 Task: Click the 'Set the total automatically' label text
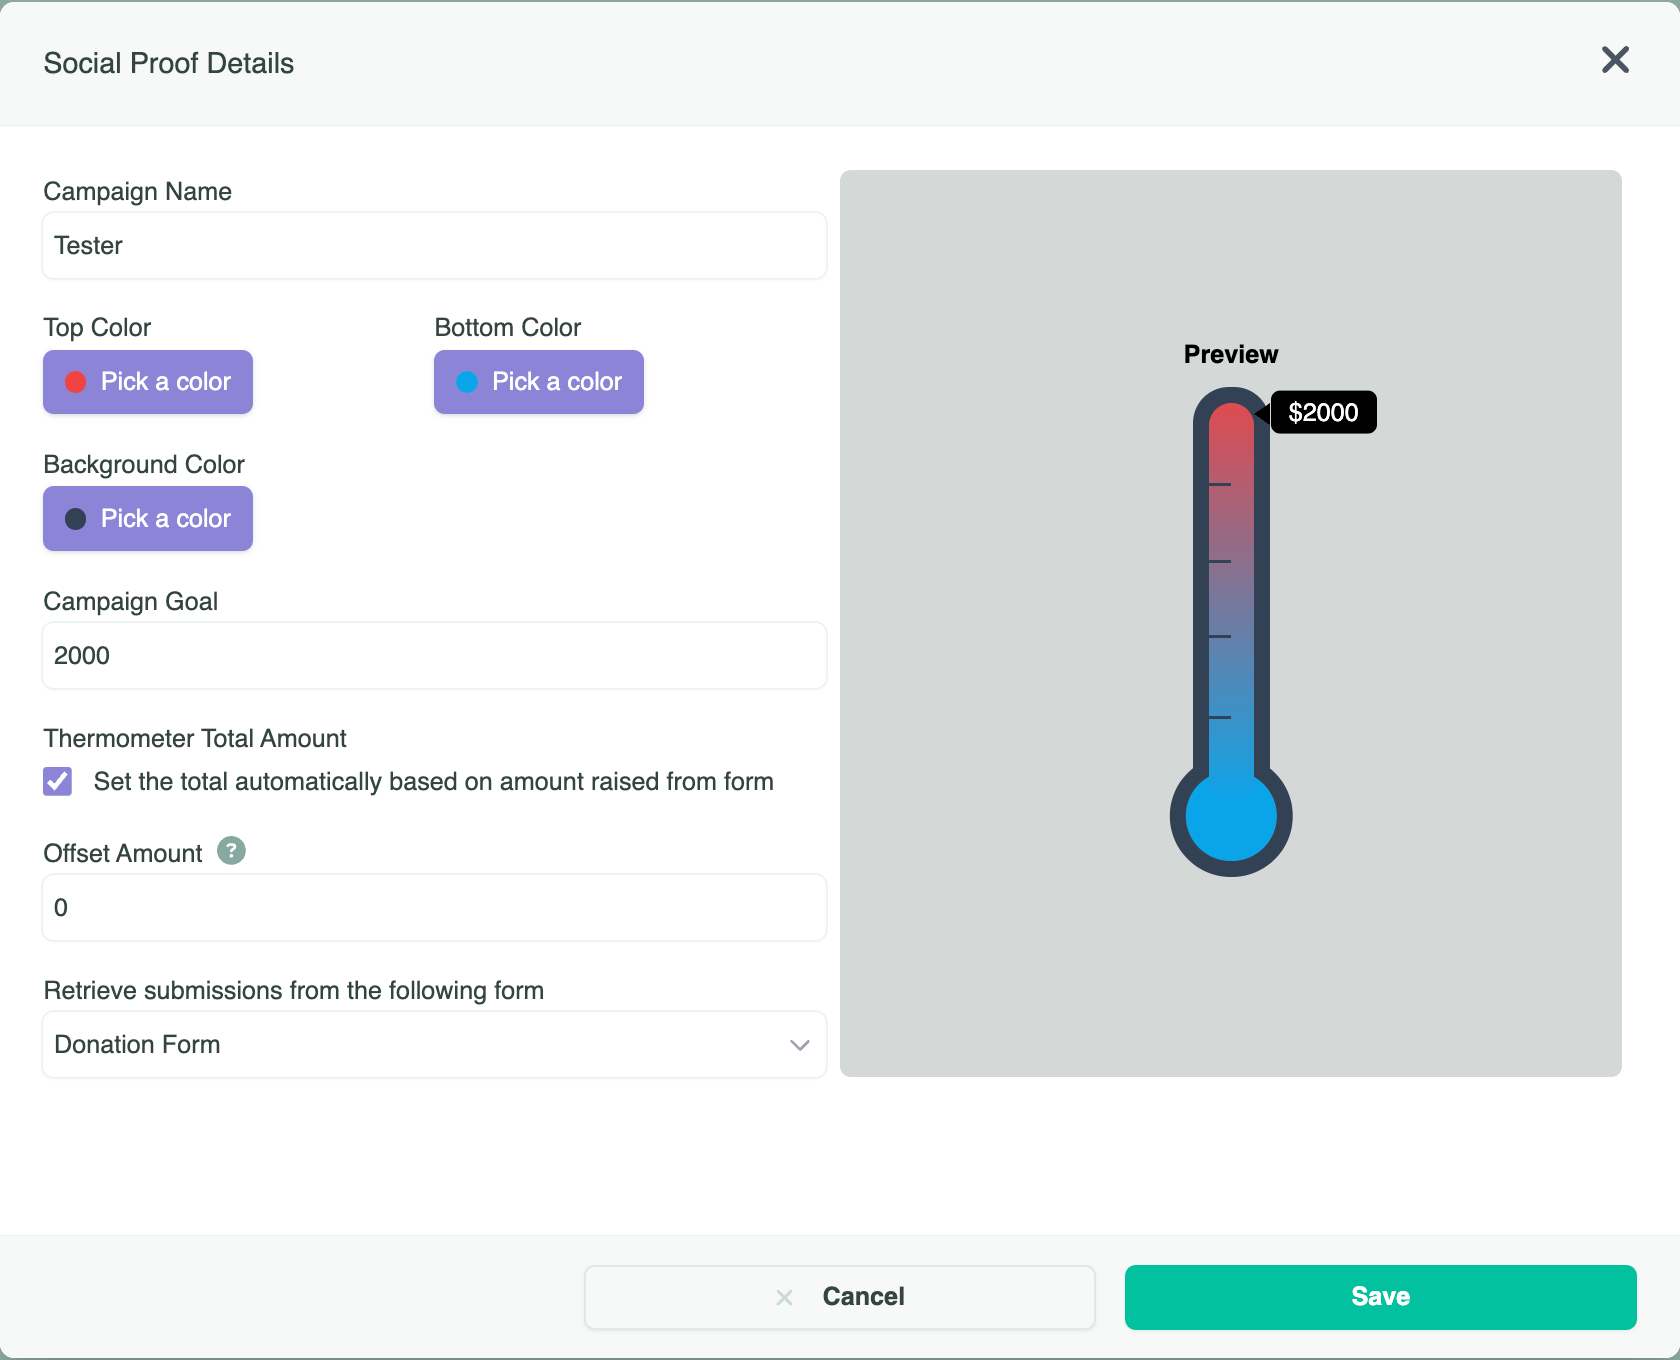pyautogui.click(x=433, y=782)
